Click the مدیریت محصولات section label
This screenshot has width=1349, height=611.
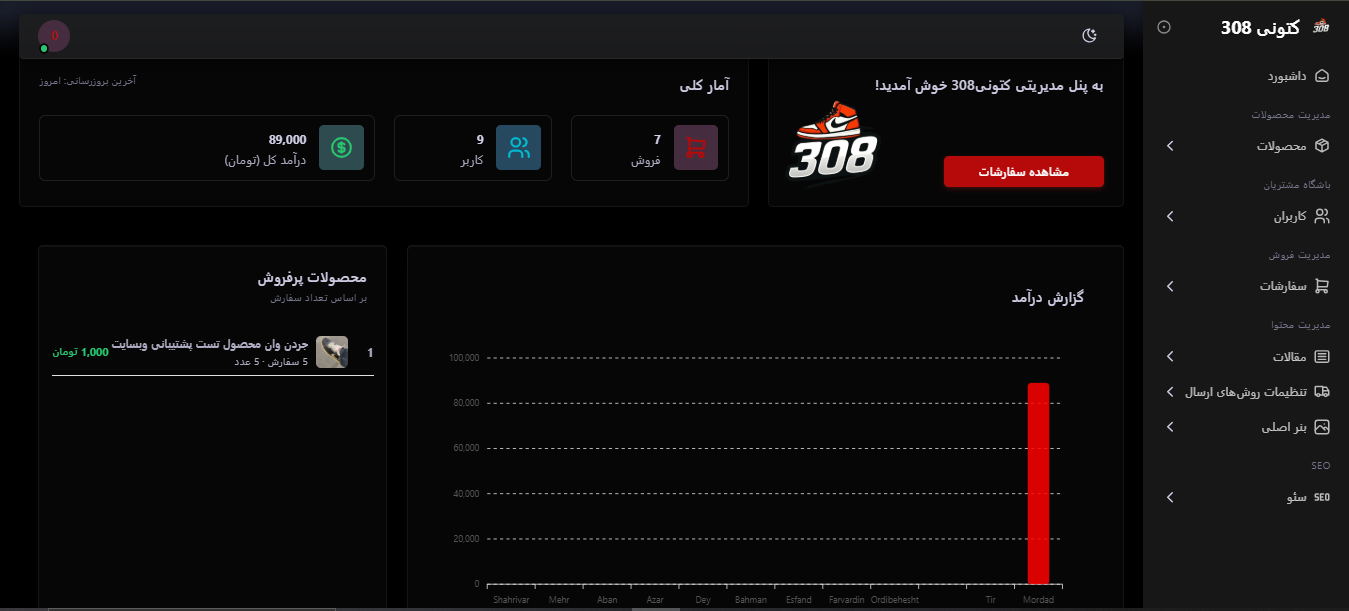click(x=1291, y=115)
